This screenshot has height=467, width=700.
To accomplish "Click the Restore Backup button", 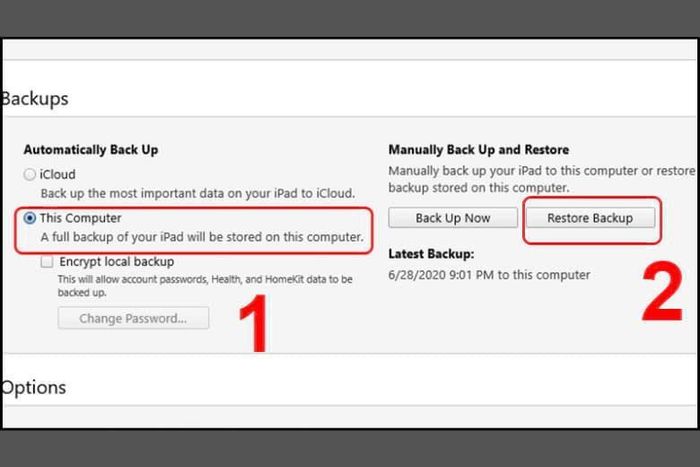I will 590,218.
